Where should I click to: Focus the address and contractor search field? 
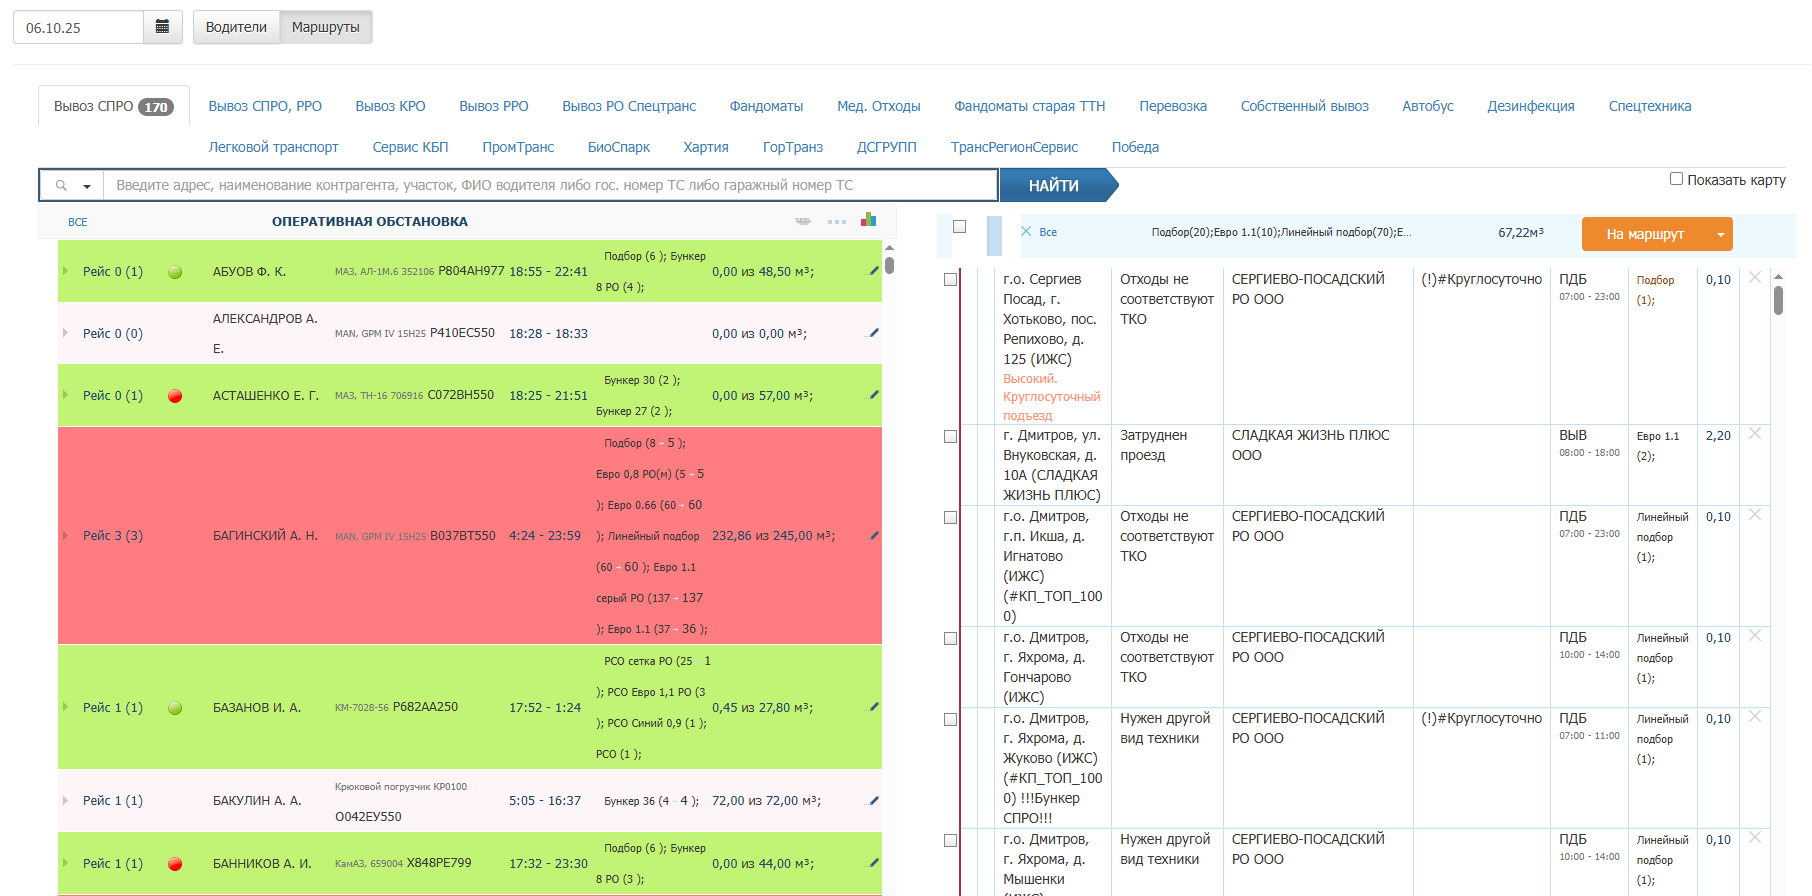coord(550,185)
